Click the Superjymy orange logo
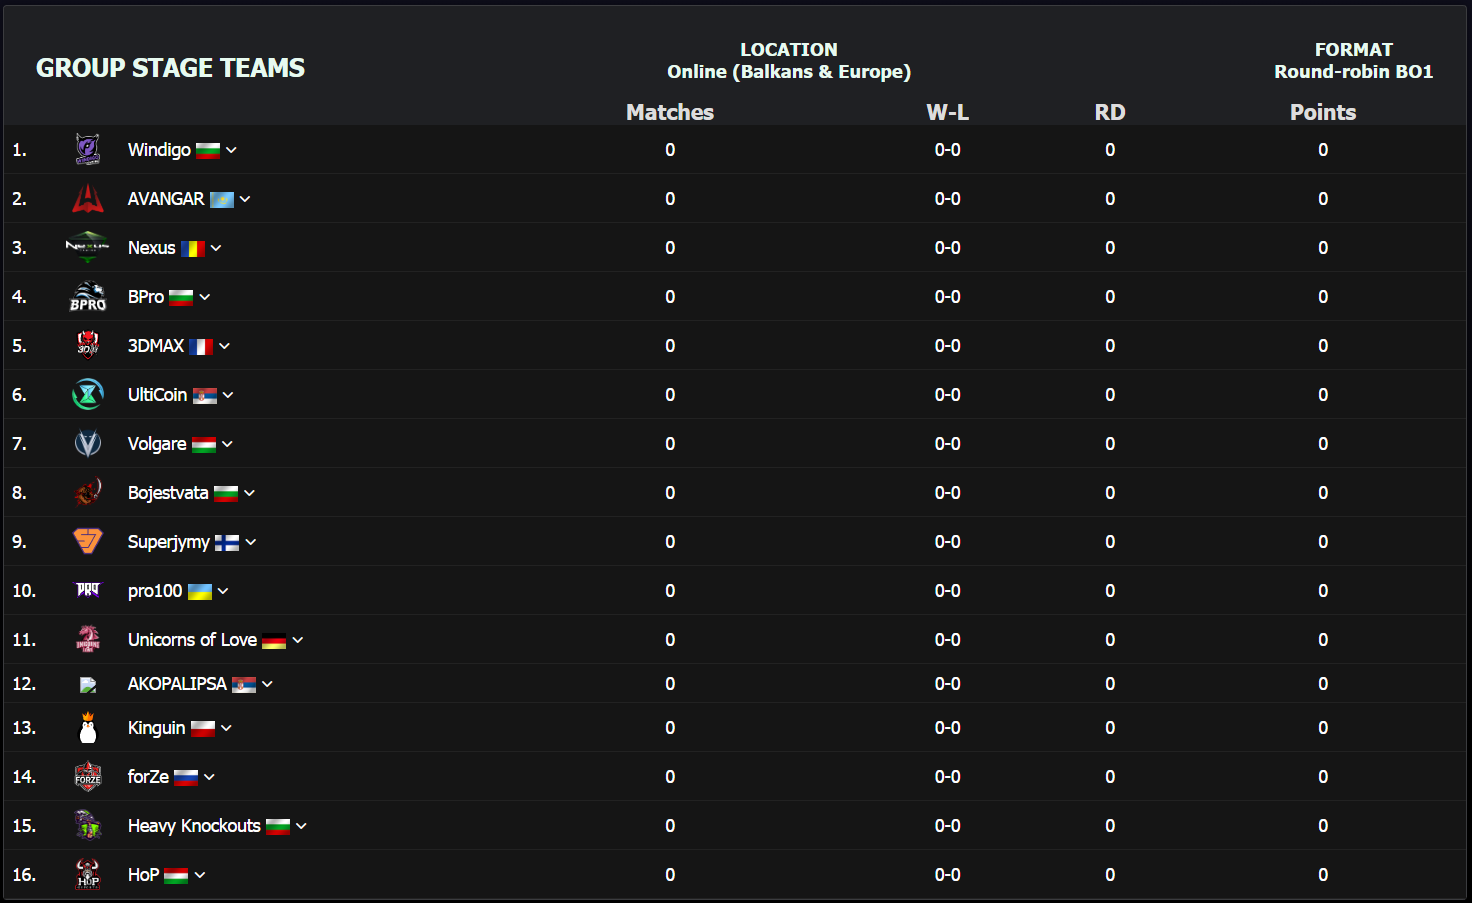 [x=88, y=541]
